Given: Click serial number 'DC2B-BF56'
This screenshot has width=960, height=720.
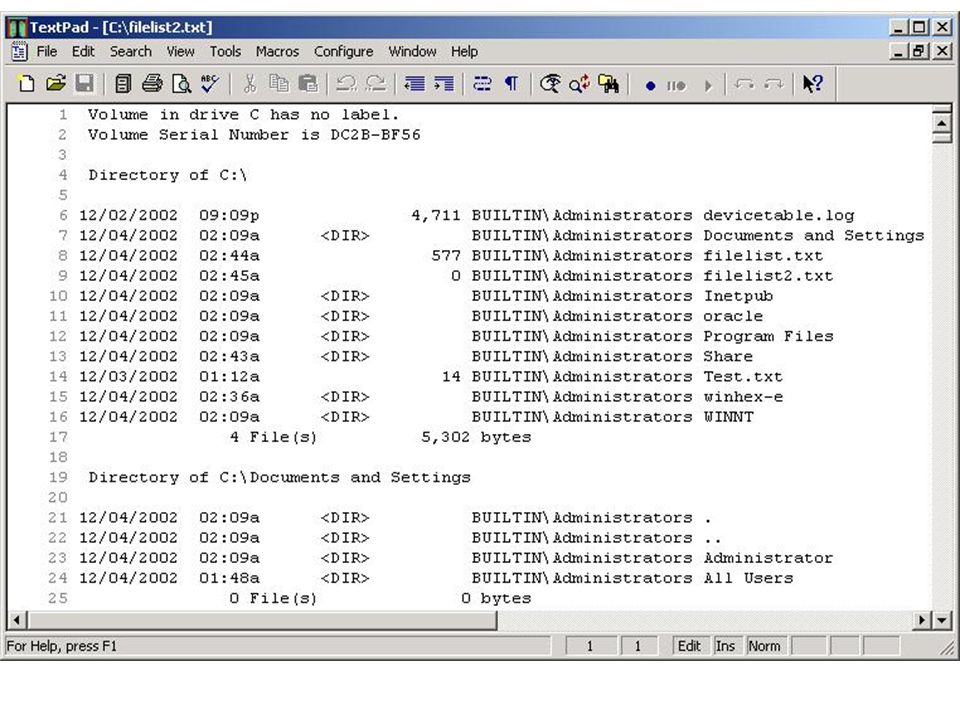Looking at the screenshot, I should 375,135.
